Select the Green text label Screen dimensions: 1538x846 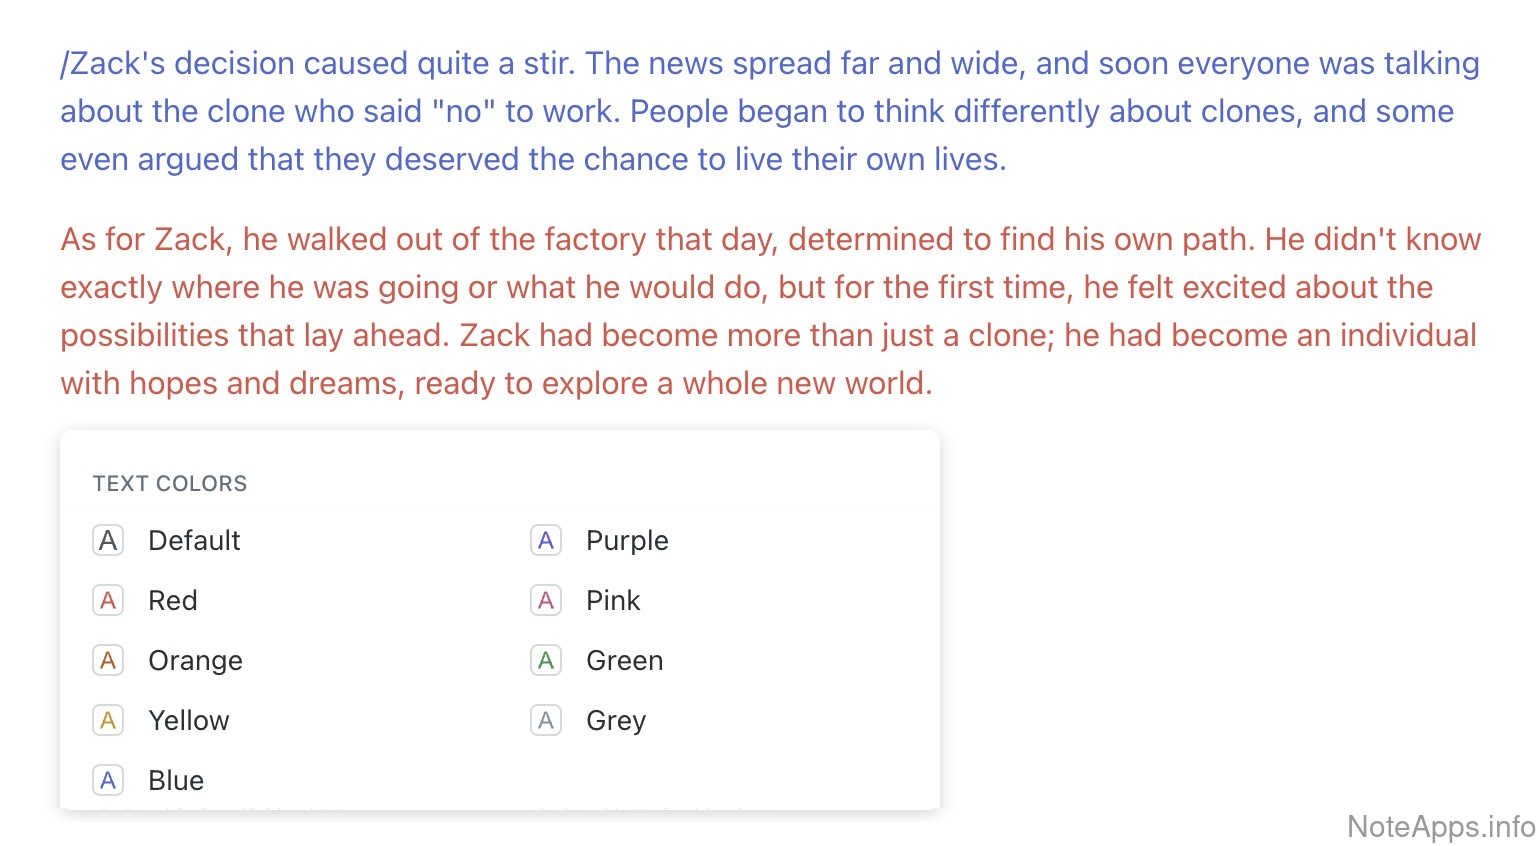pyautogui.click(x=624, y=661)
